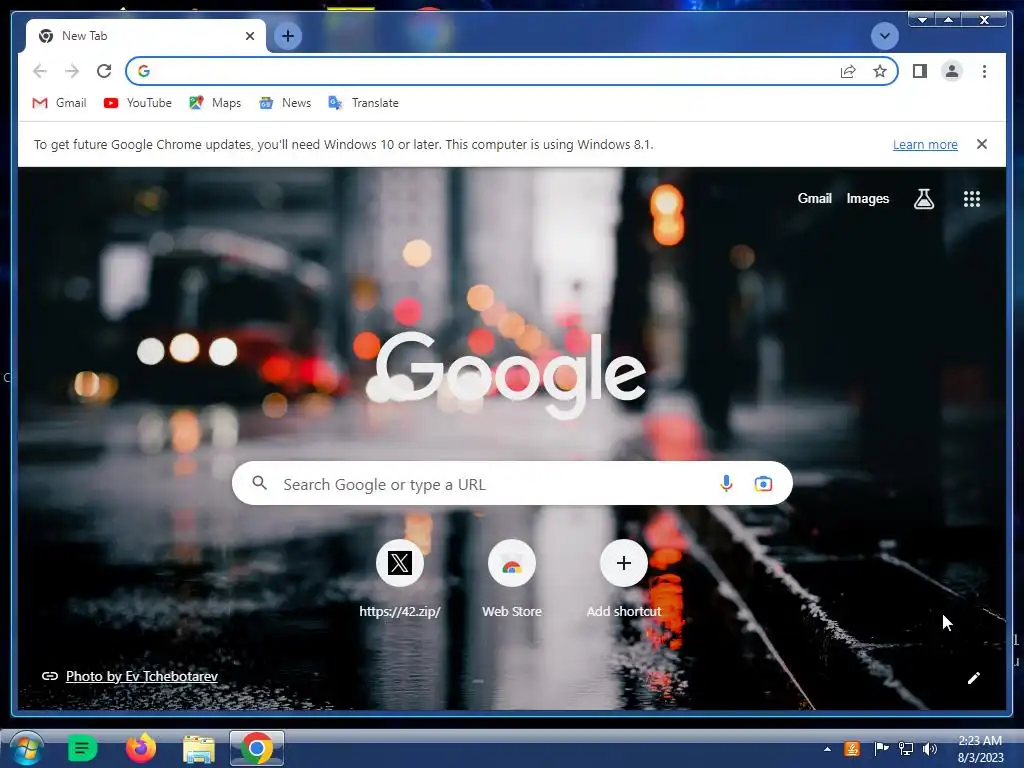Open the Java tray icon

(852, 748)
